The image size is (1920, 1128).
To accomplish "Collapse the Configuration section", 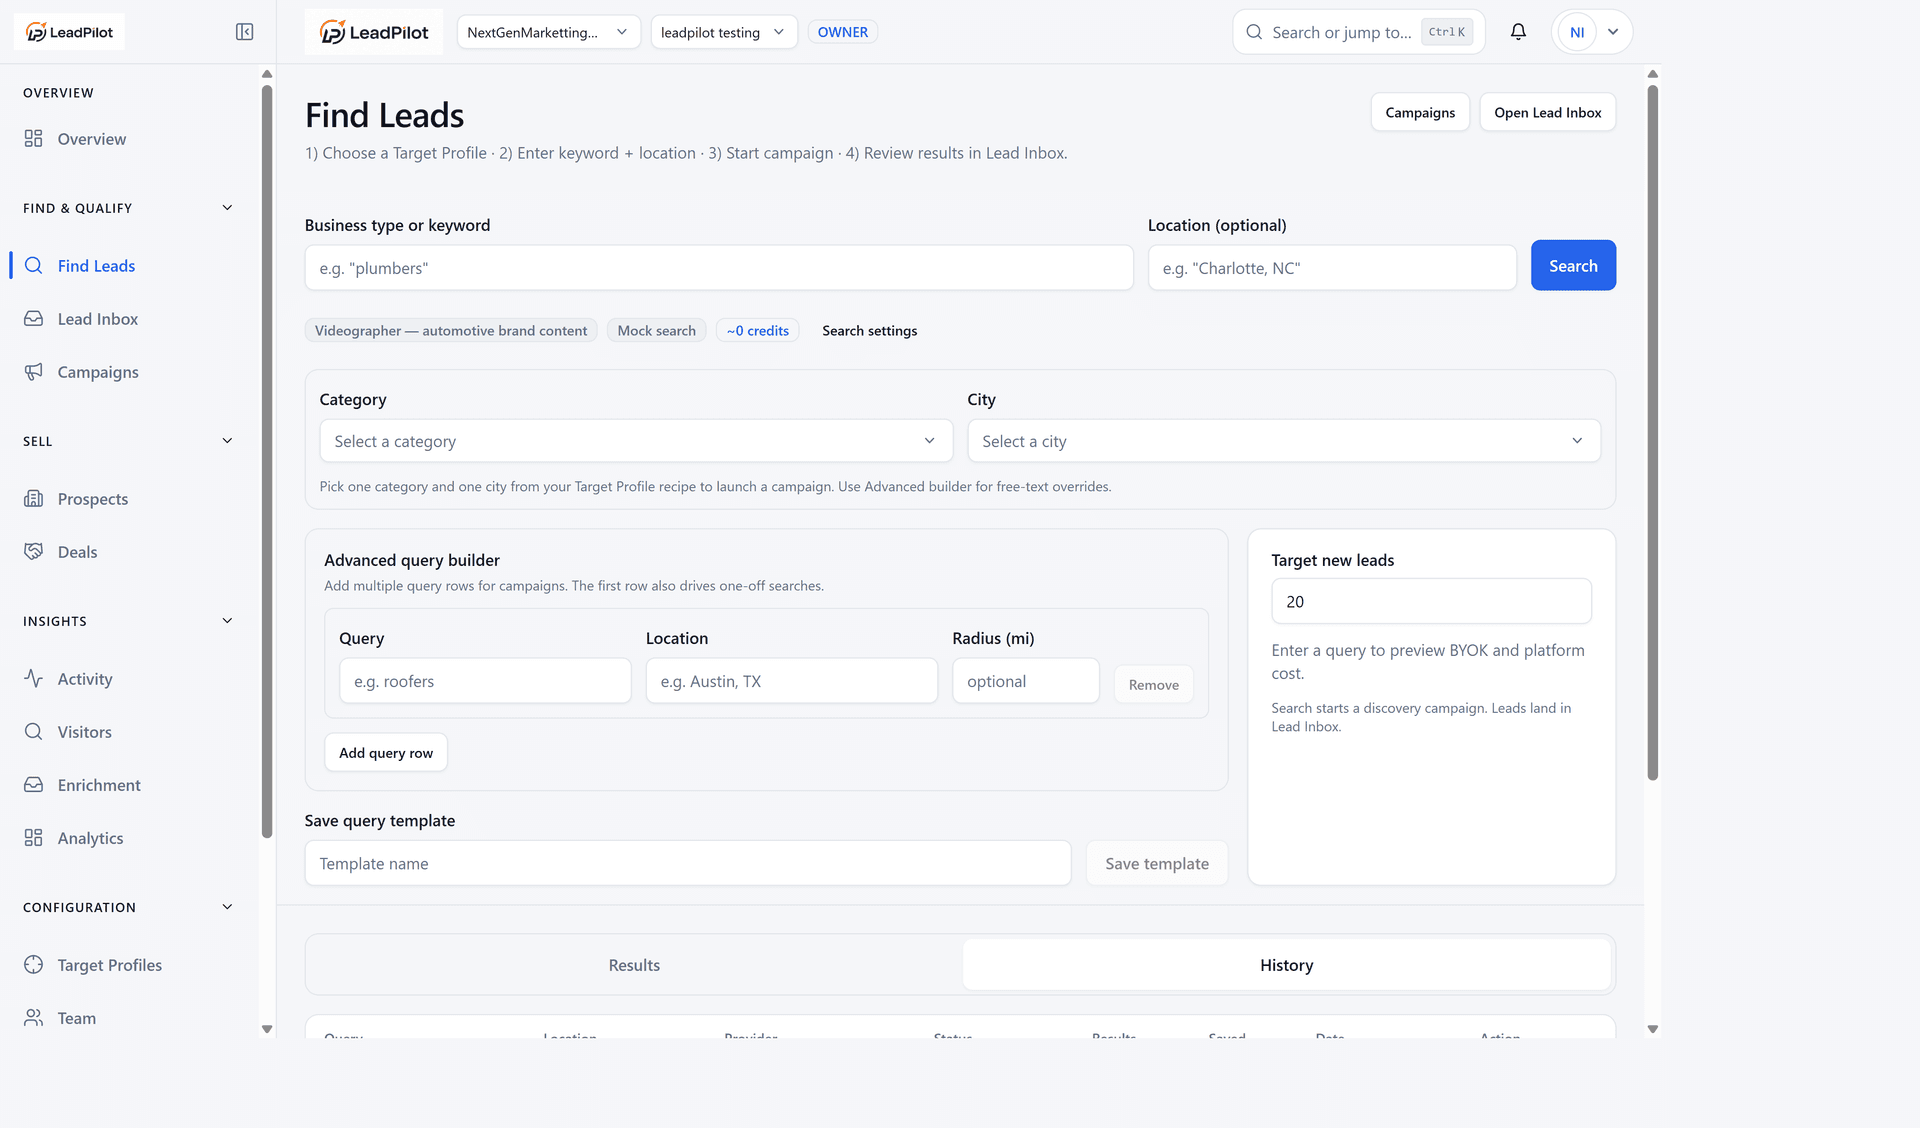I will point(227,907).
